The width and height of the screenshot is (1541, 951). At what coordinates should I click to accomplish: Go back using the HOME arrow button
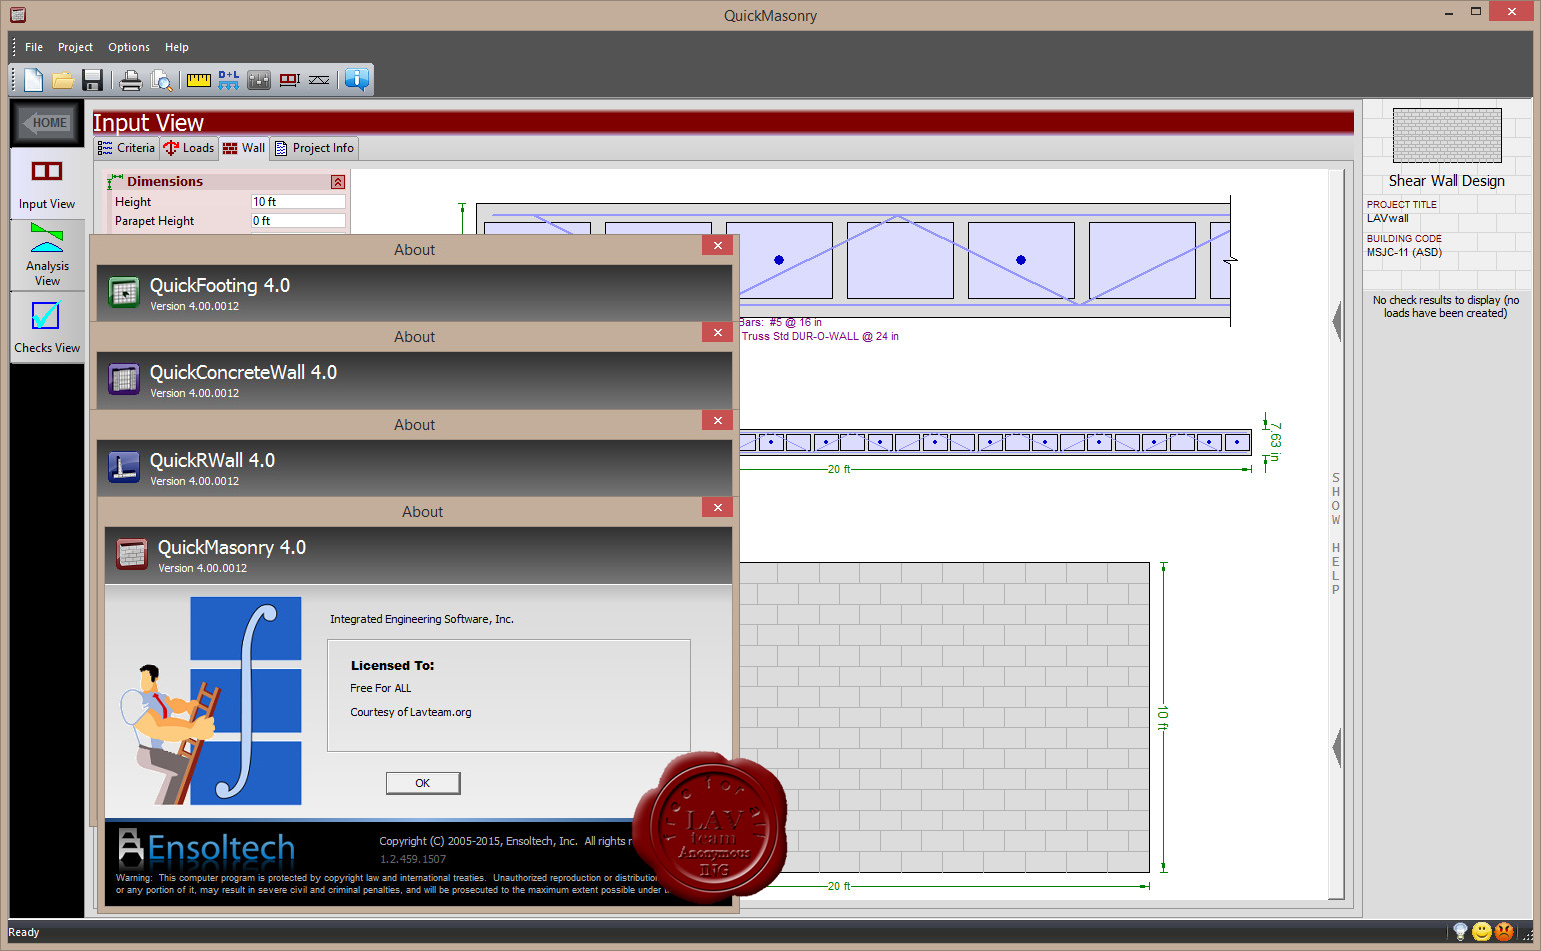pyautogui.click(x=47, y=123)
